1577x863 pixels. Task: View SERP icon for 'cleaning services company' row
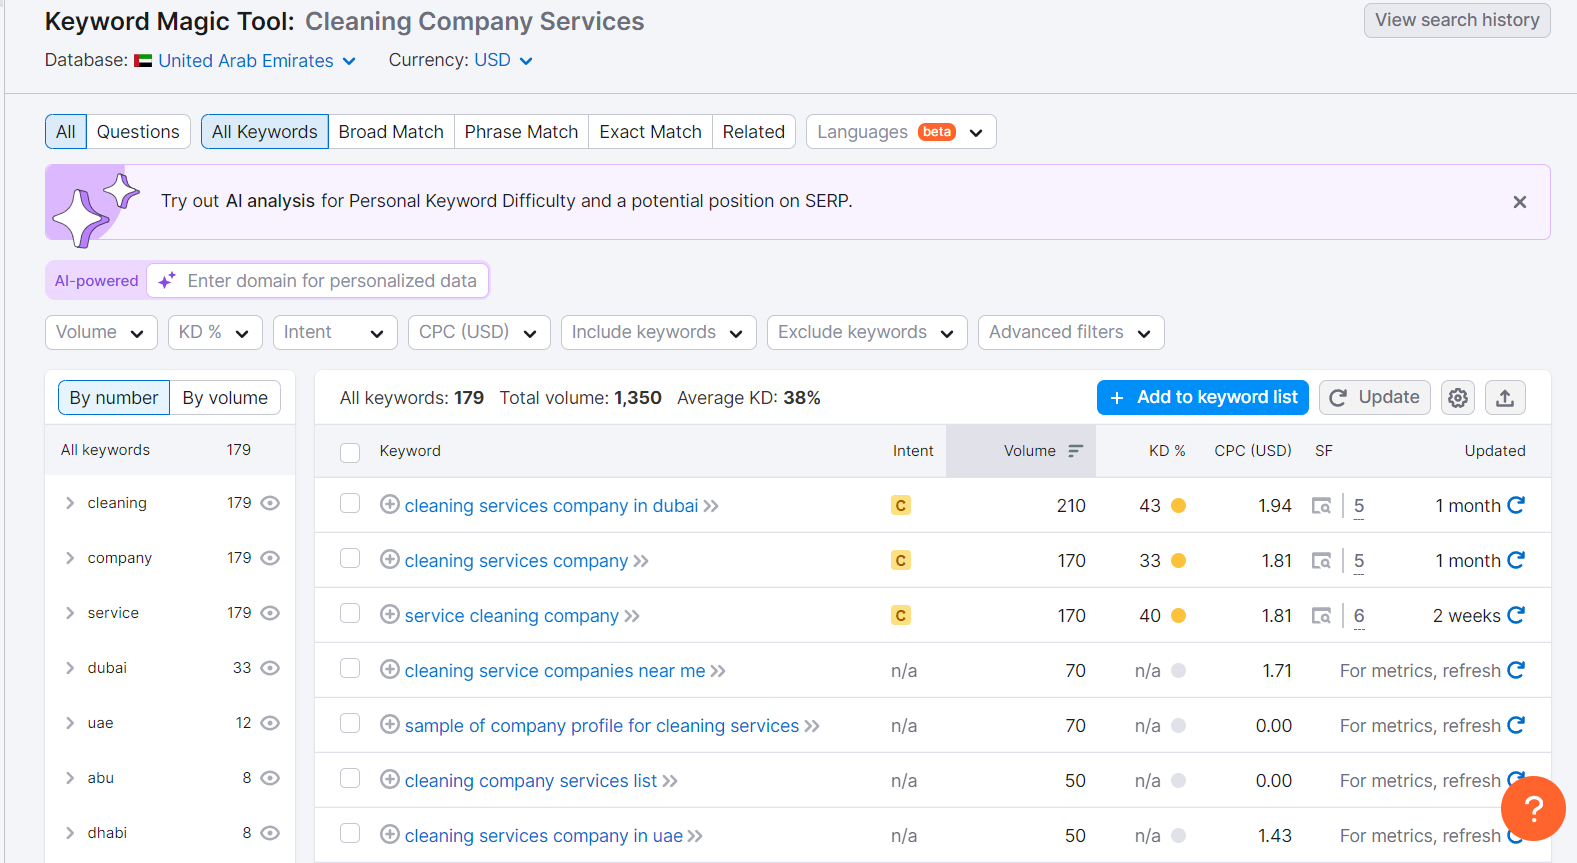[1321, 561]
